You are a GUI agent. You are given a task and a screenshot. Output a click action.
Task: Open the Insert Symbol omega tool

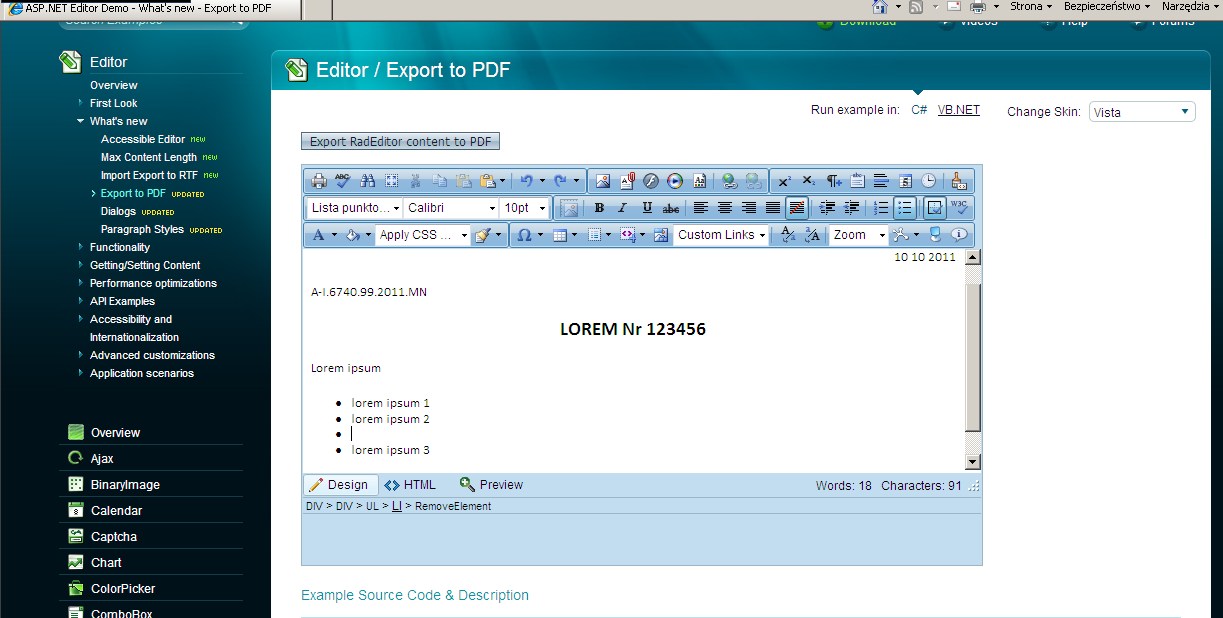524,235
